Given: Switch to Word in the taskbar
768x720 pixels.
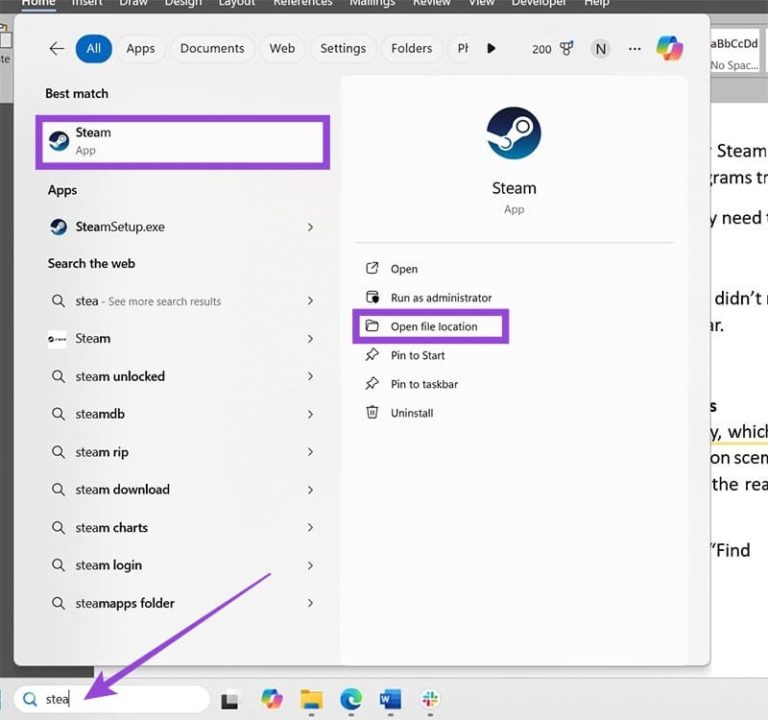Looking at the screenshot, I should (390, 699).
